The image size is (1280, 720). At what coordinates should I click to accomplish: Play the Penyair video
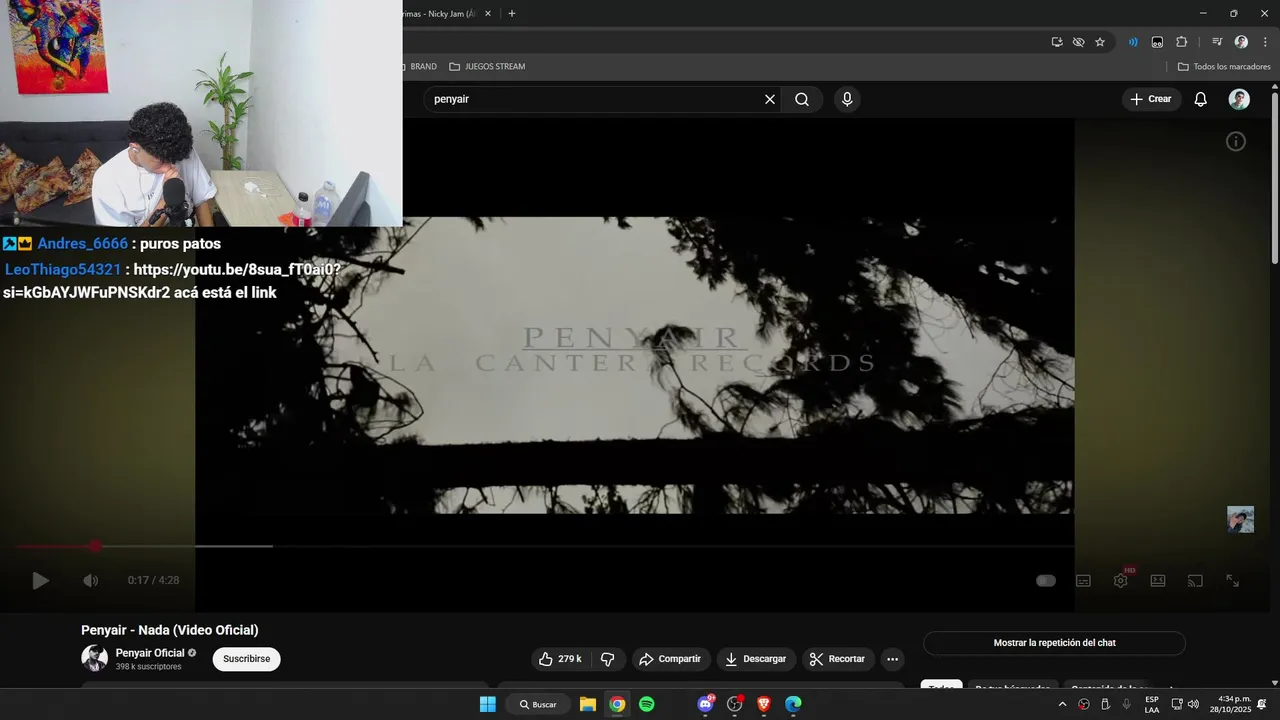tap(40, 580)
